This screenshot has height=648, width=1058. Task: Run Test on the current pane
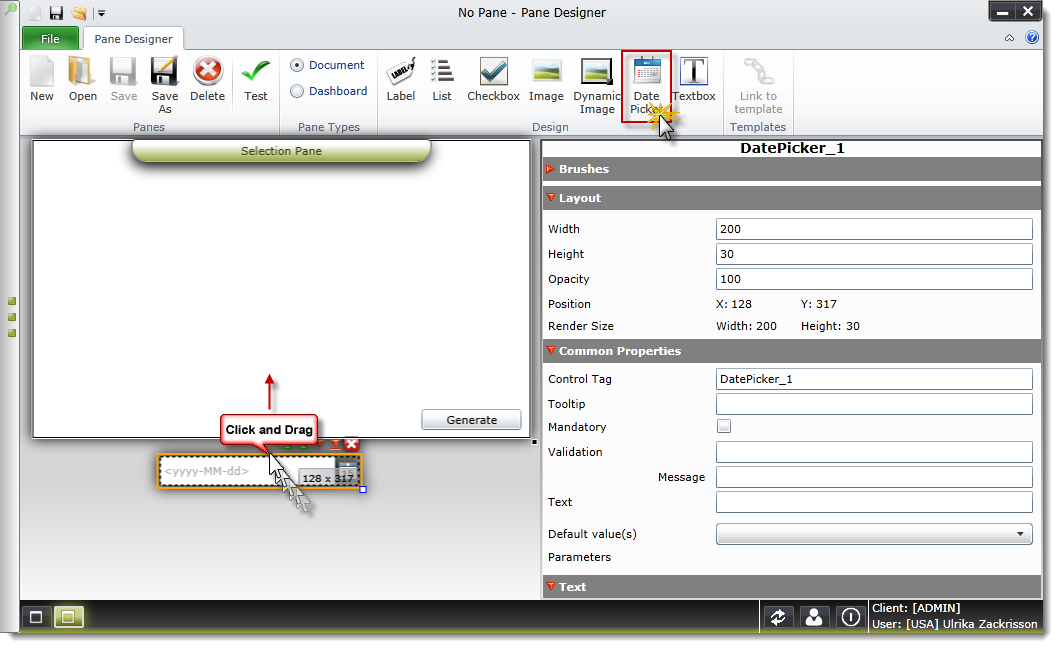[255, 80]
